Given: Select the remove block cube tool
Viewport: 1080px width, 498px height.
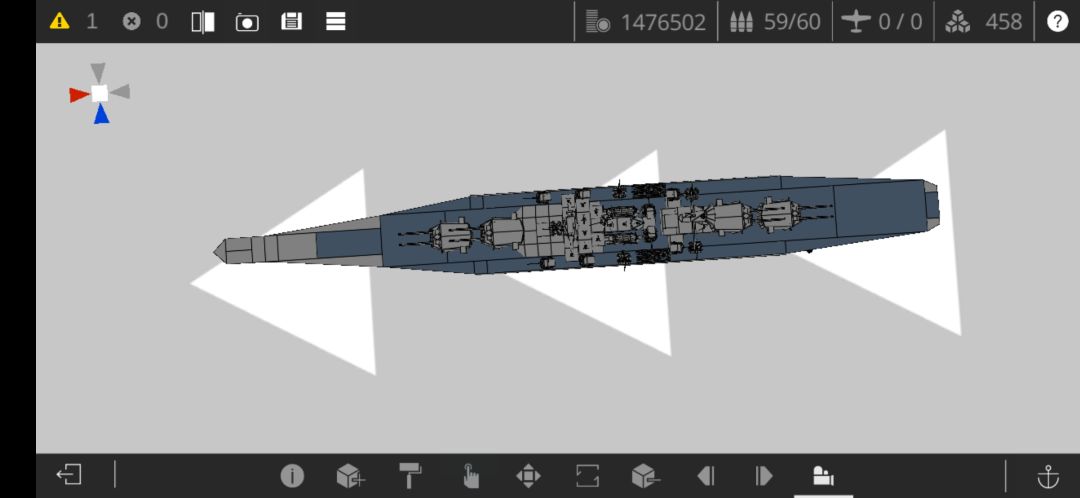Looking at the screenshot, I should tap(646, 475).
